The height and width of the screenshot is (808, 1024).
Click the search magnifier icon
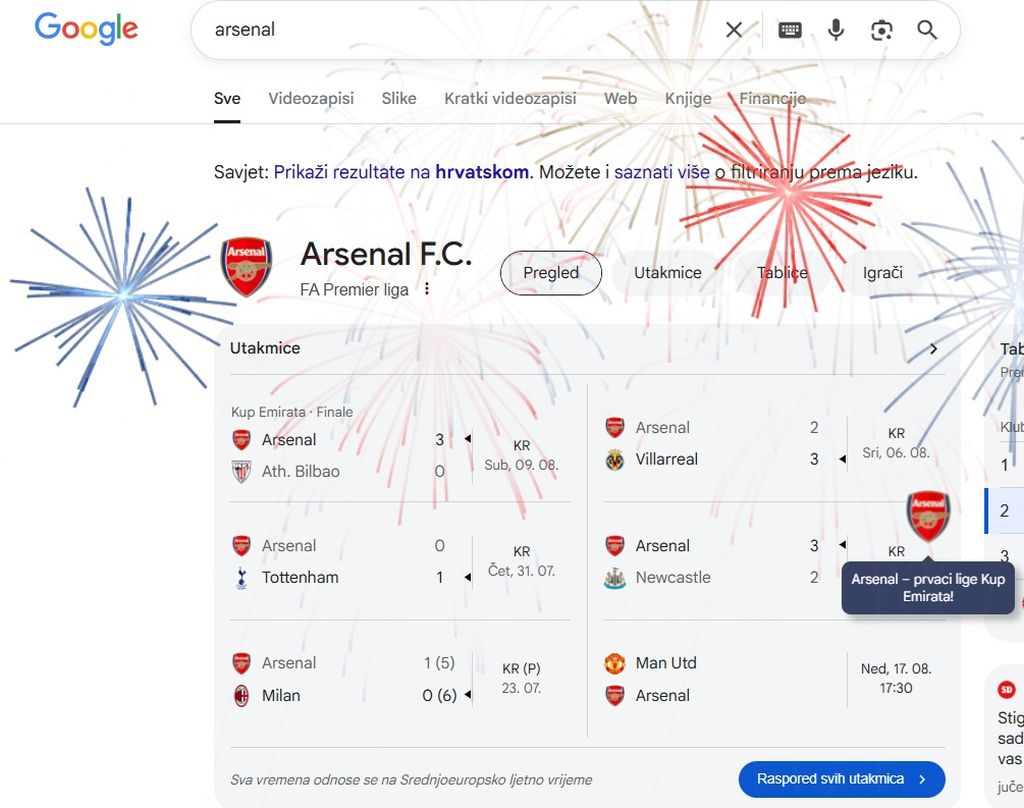926,30
